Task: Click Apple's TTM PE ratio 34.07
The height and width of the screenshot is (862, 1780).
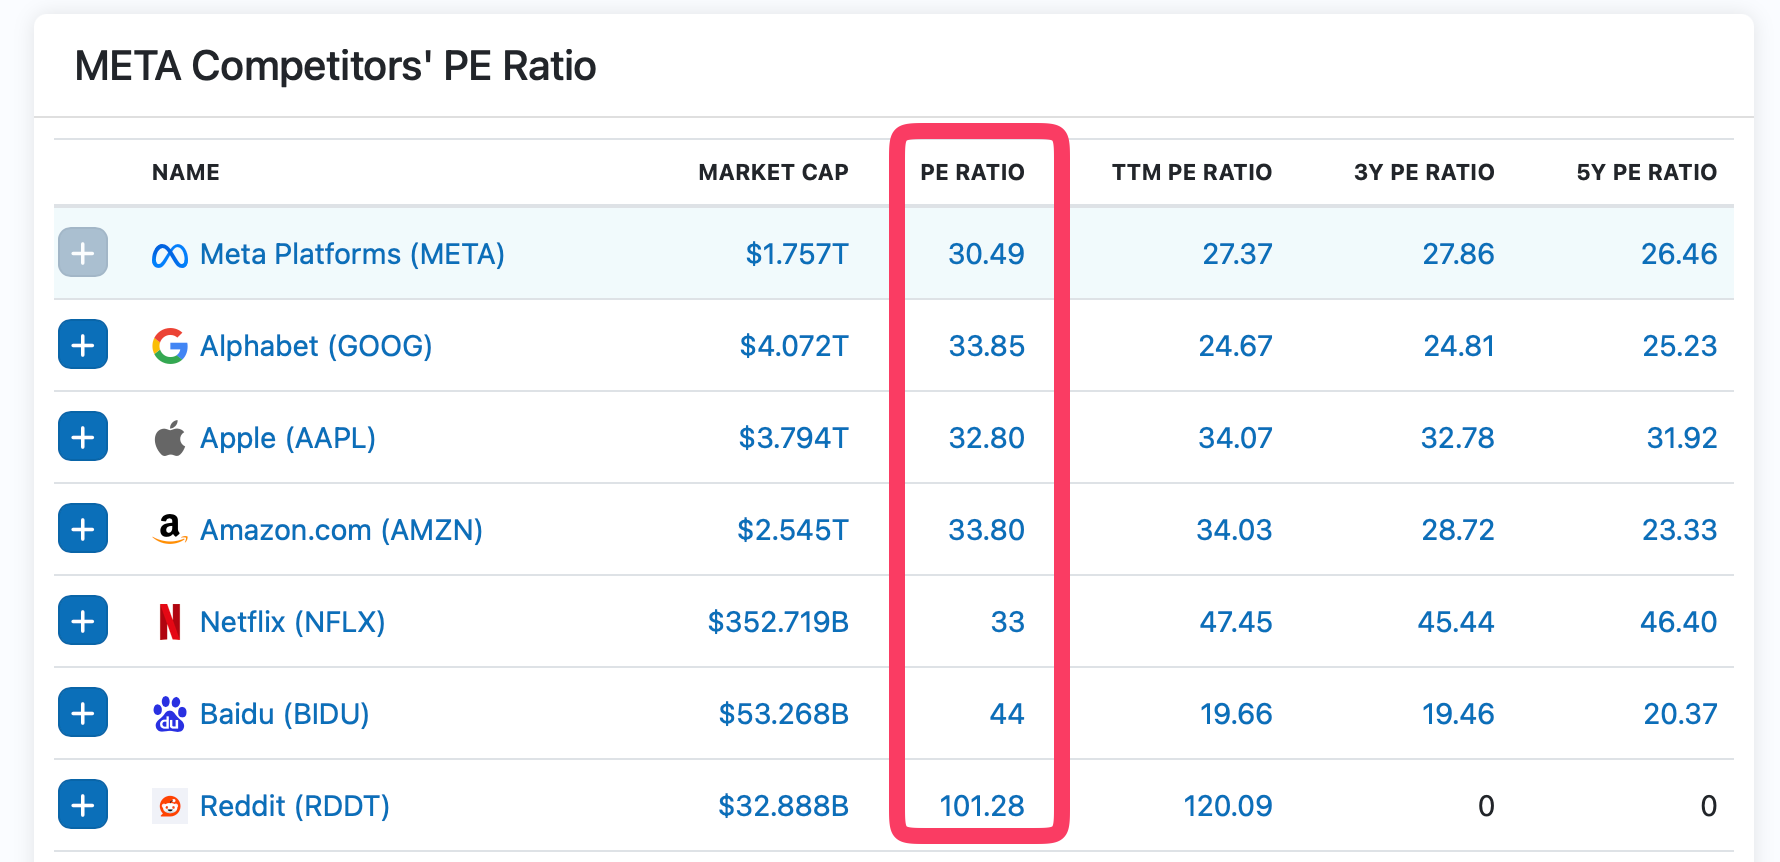Action: pos(1235,438)
